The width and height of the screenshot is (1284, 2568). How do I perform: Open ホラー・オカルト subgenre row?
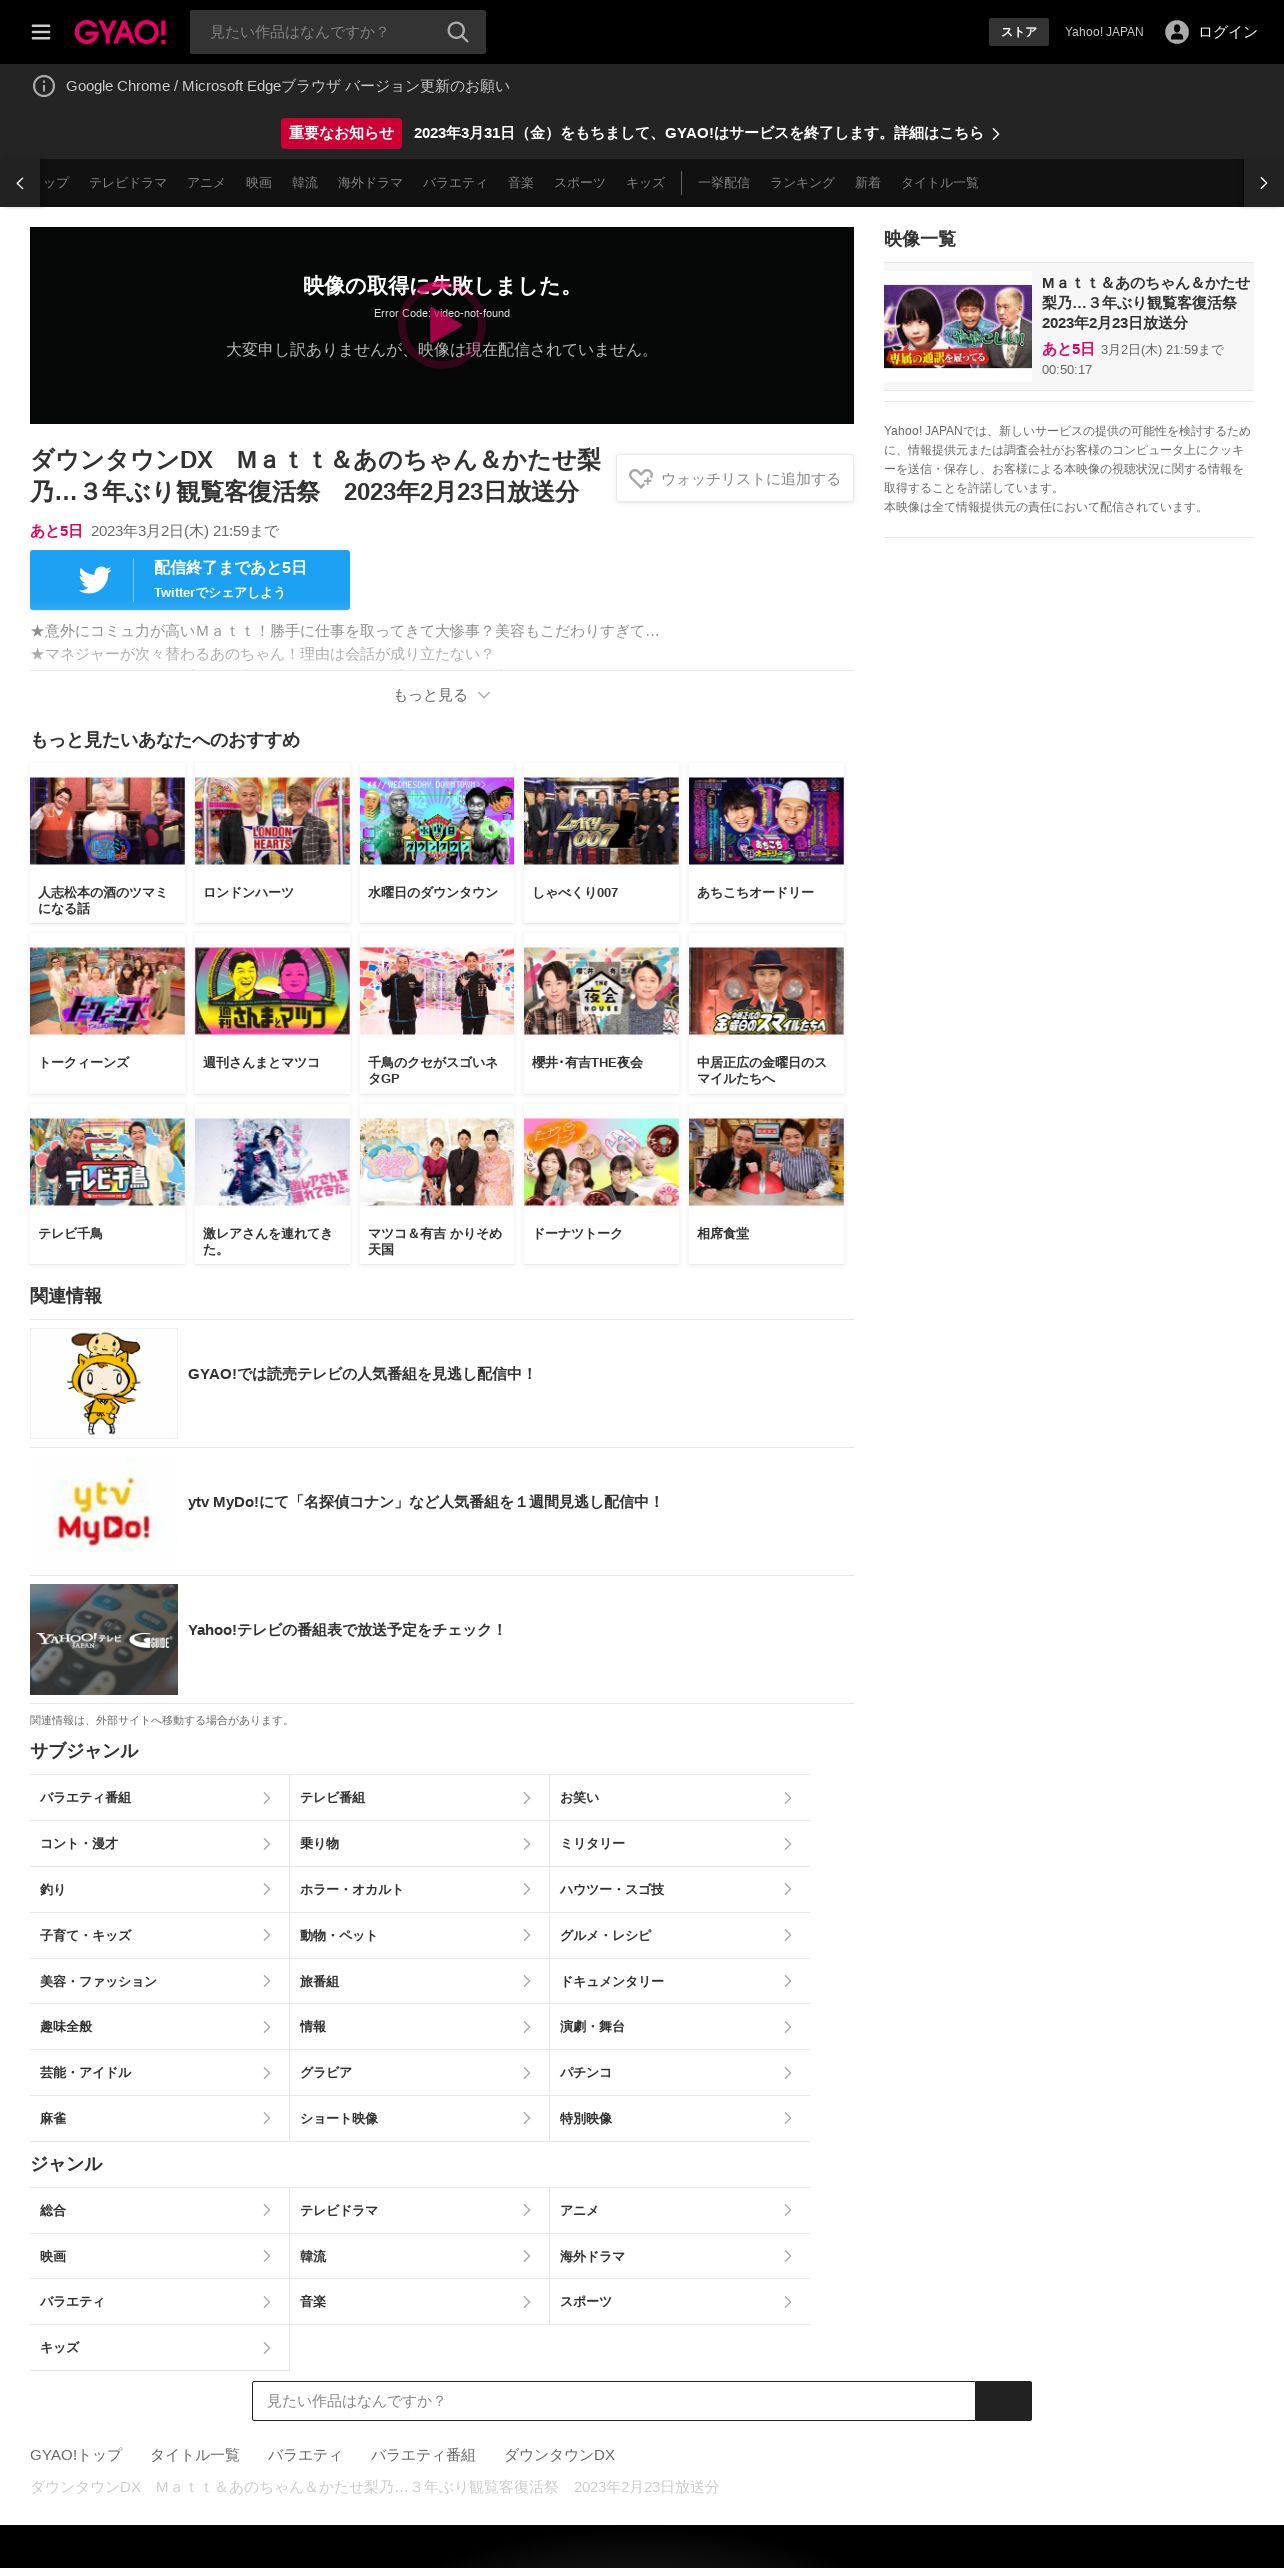tap(419, 1890)
